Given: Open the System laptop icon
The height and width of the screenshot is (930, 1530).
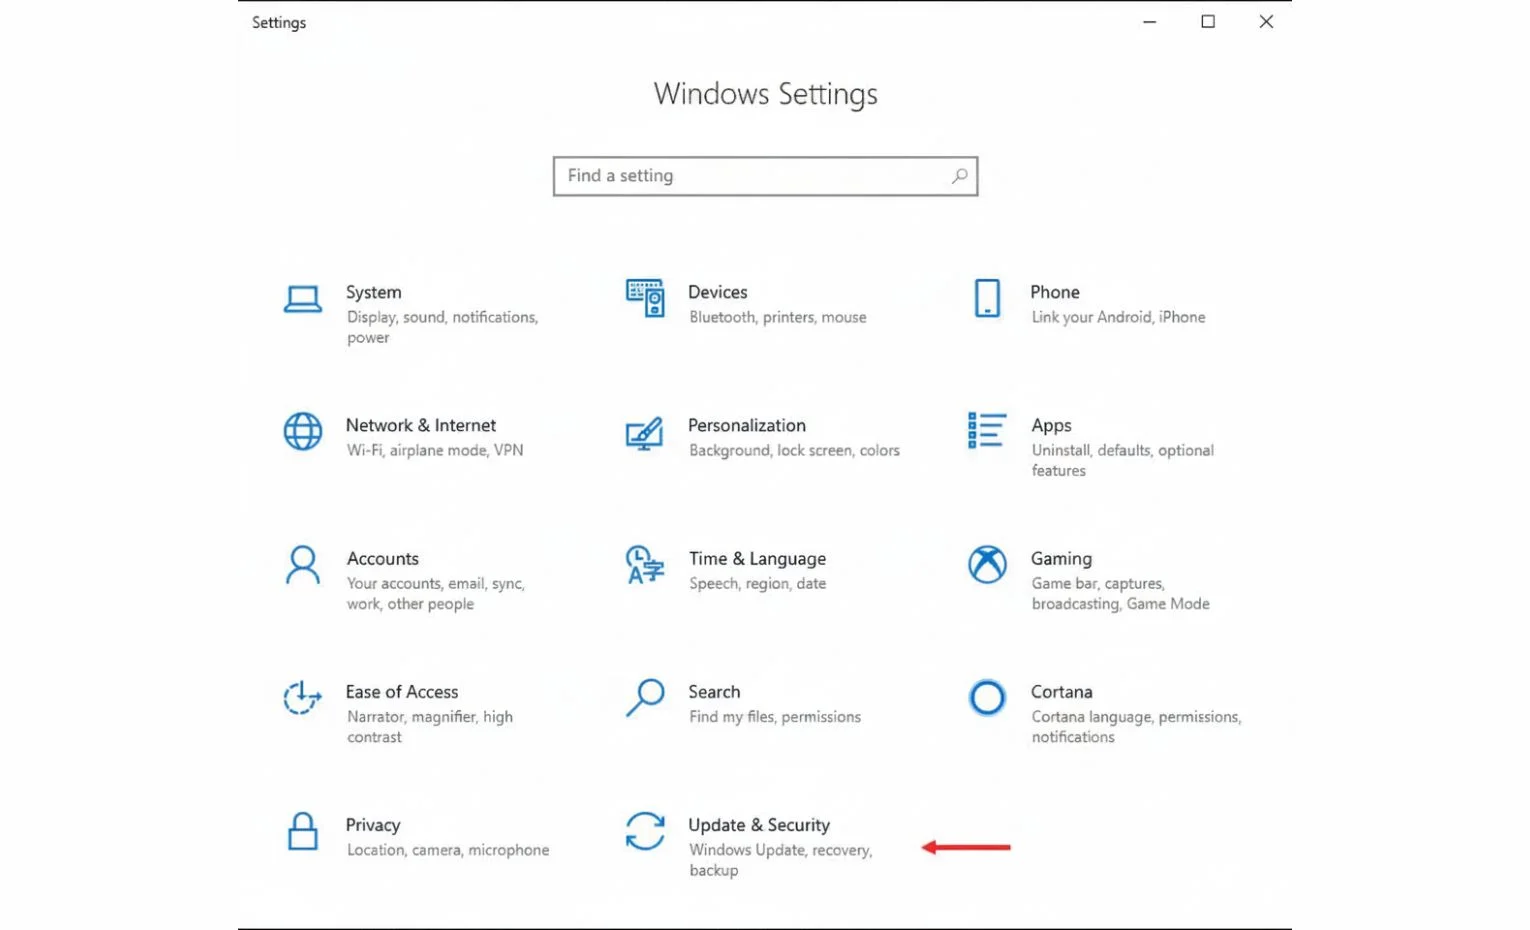Looking at the screenshot, I should tap(302, 299).
